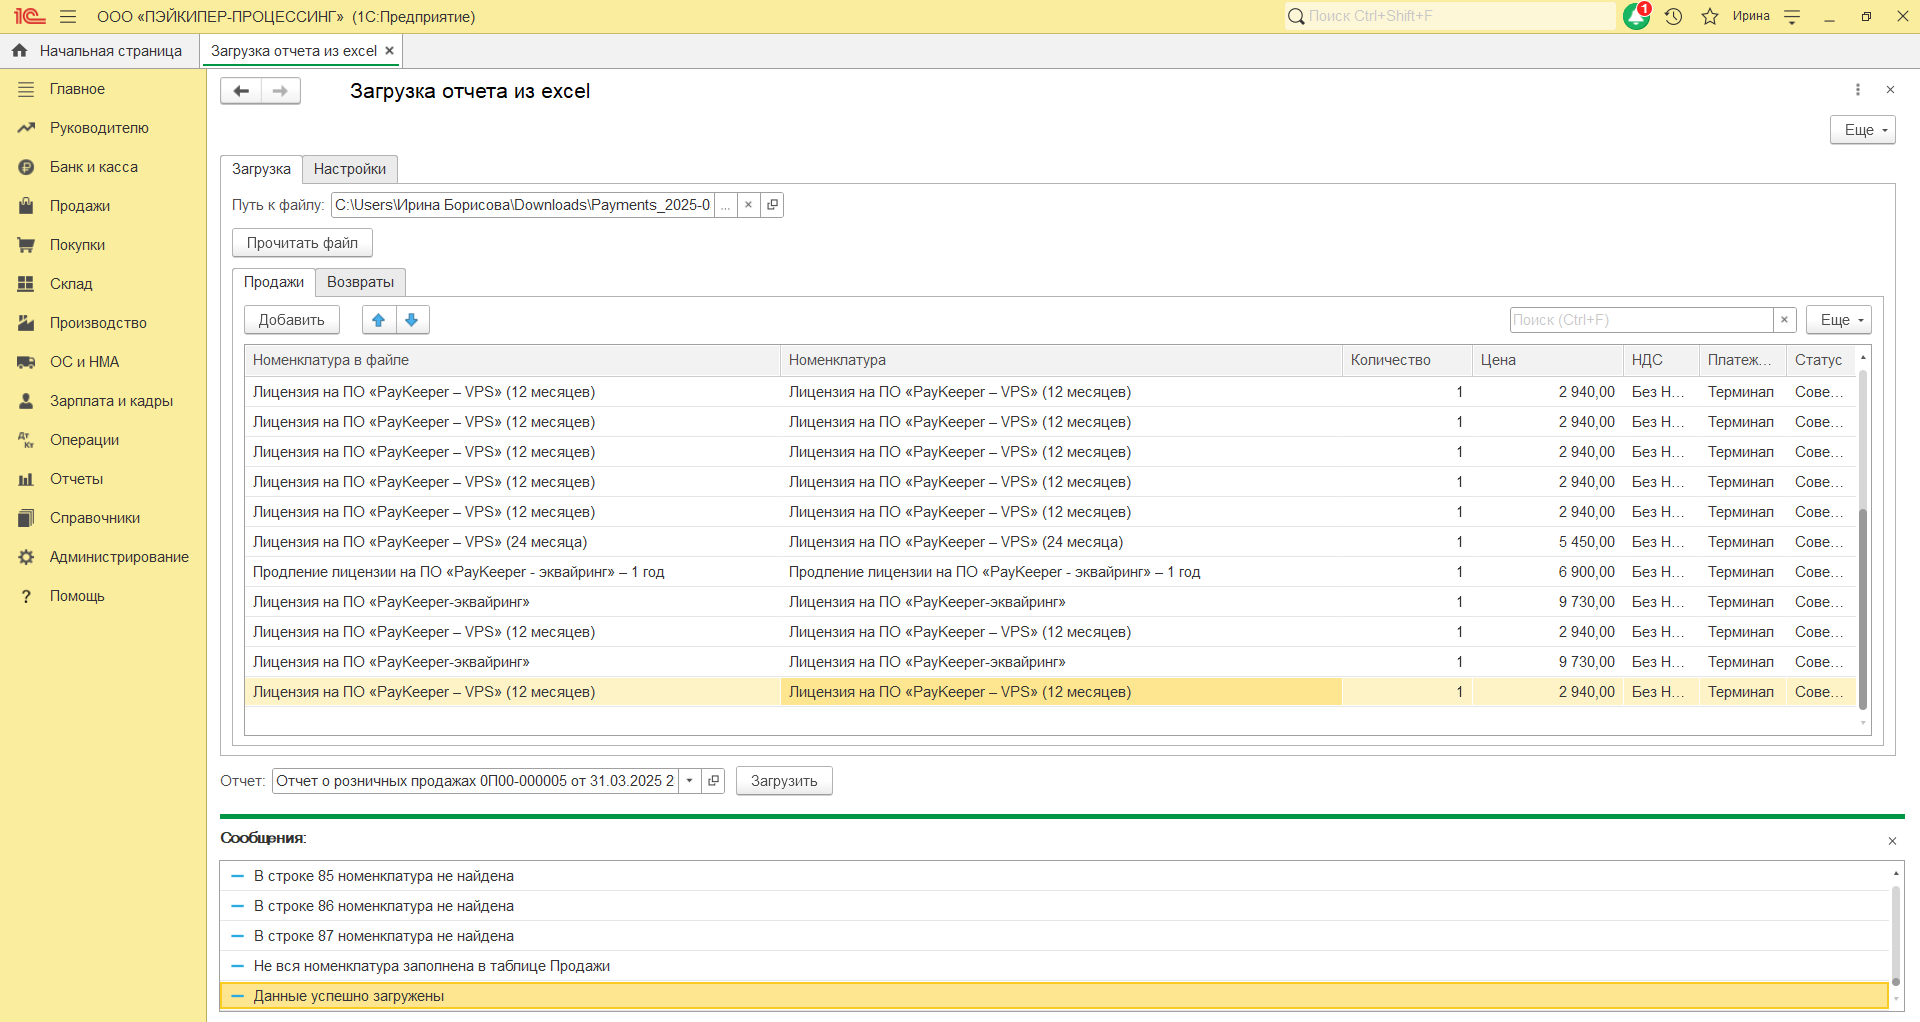Move row up with blue up arrow
Screen dimensions: 1920x1022
(378, 320)
